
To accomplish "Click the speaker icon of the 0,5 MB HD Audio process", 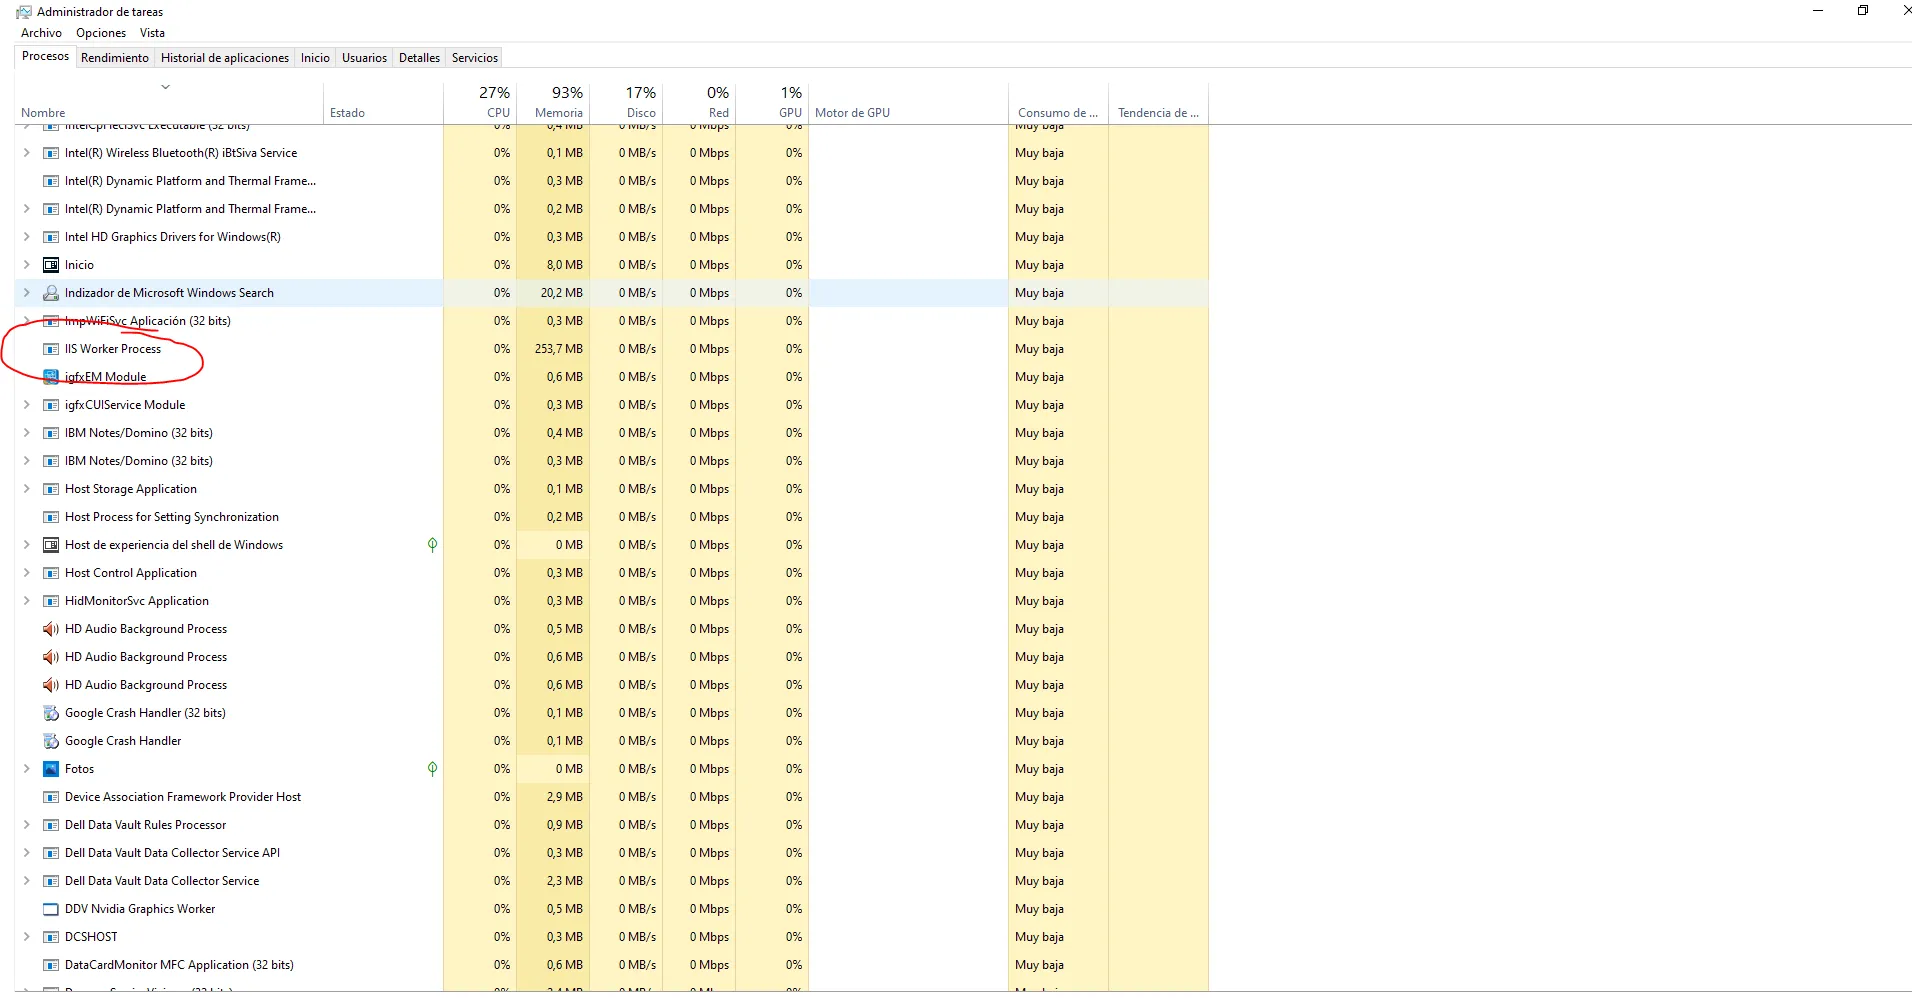I will pos(51,629).
